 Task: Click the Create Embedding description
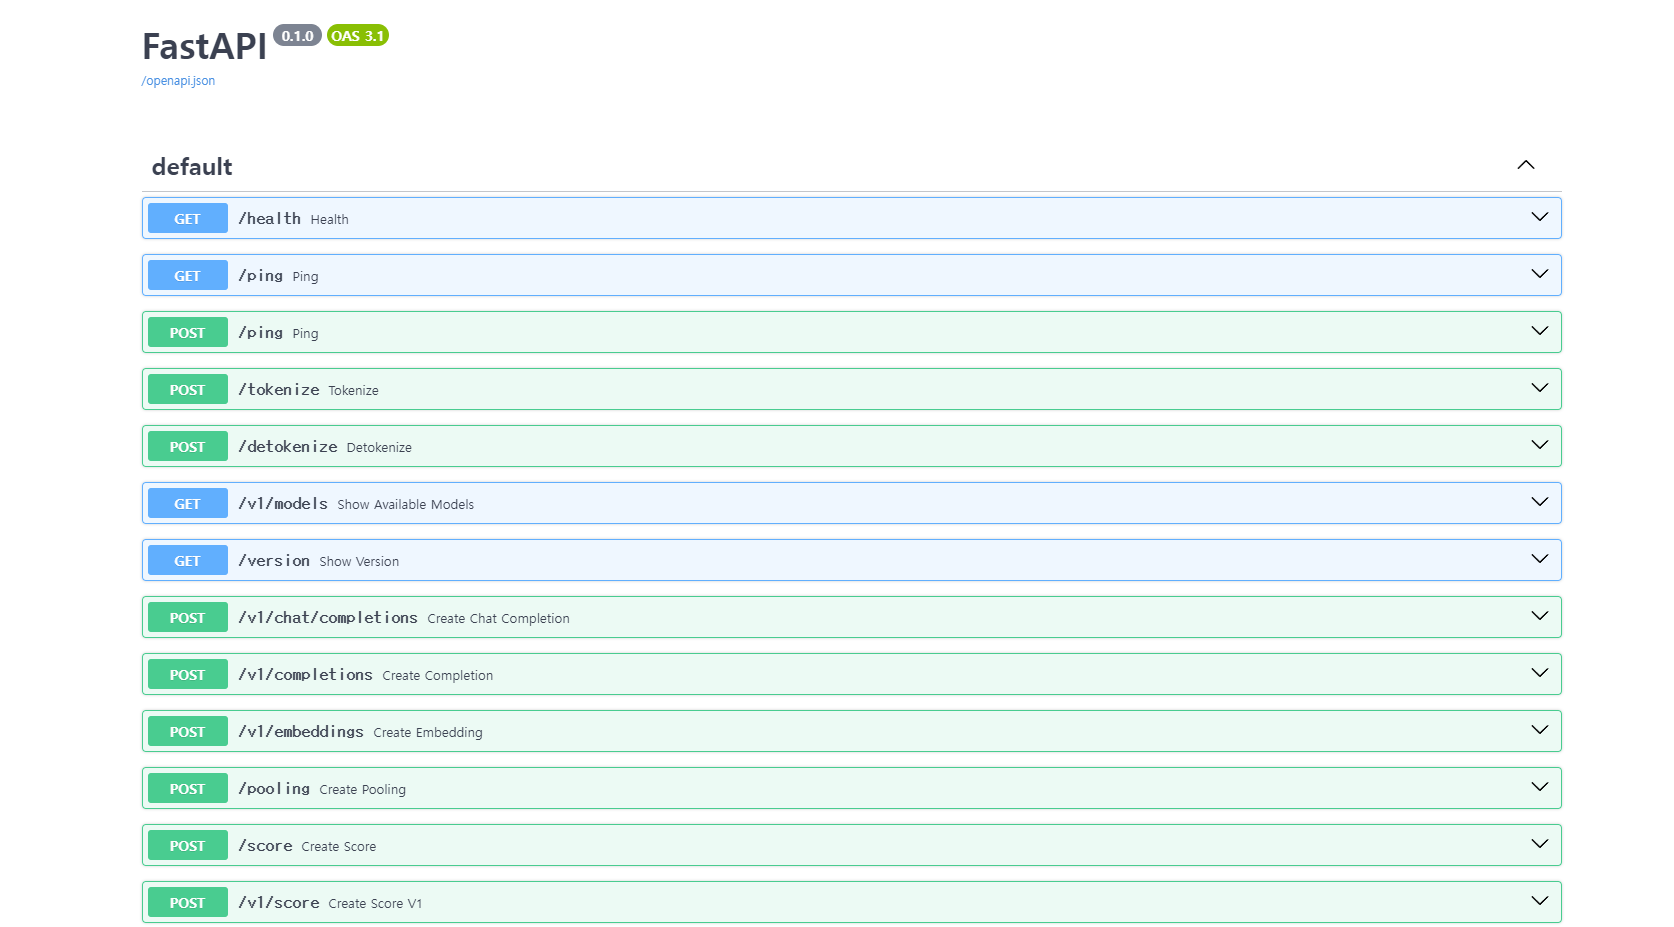(428, 732)
